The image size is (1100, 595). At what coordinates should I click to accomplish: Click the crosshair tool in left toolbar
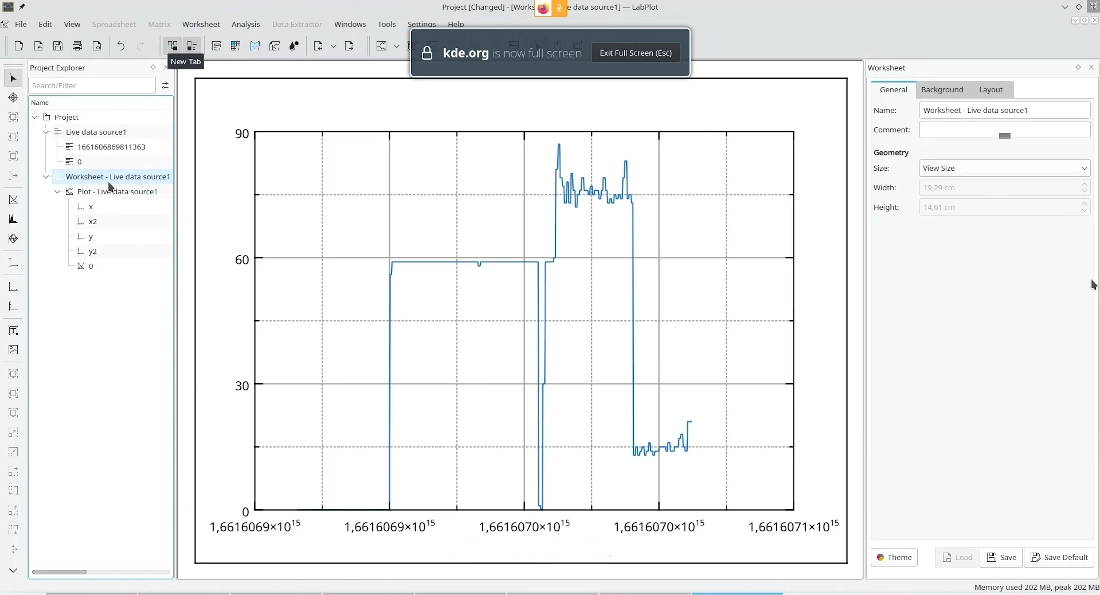click(13, 98)
